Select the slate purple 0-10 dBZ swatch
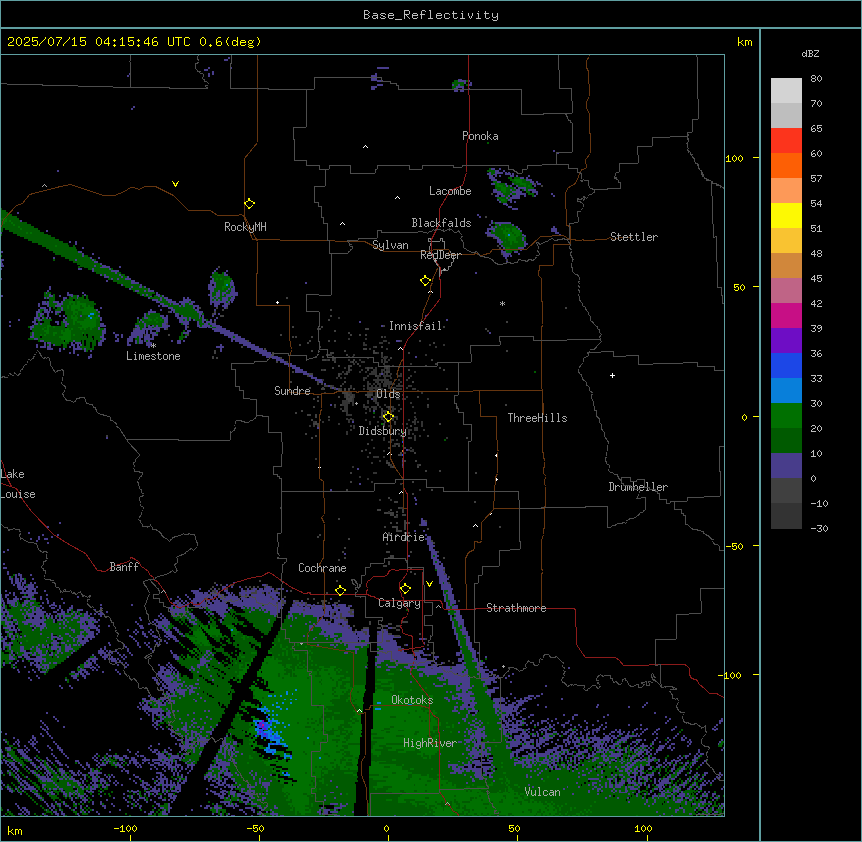 [786, 466]
